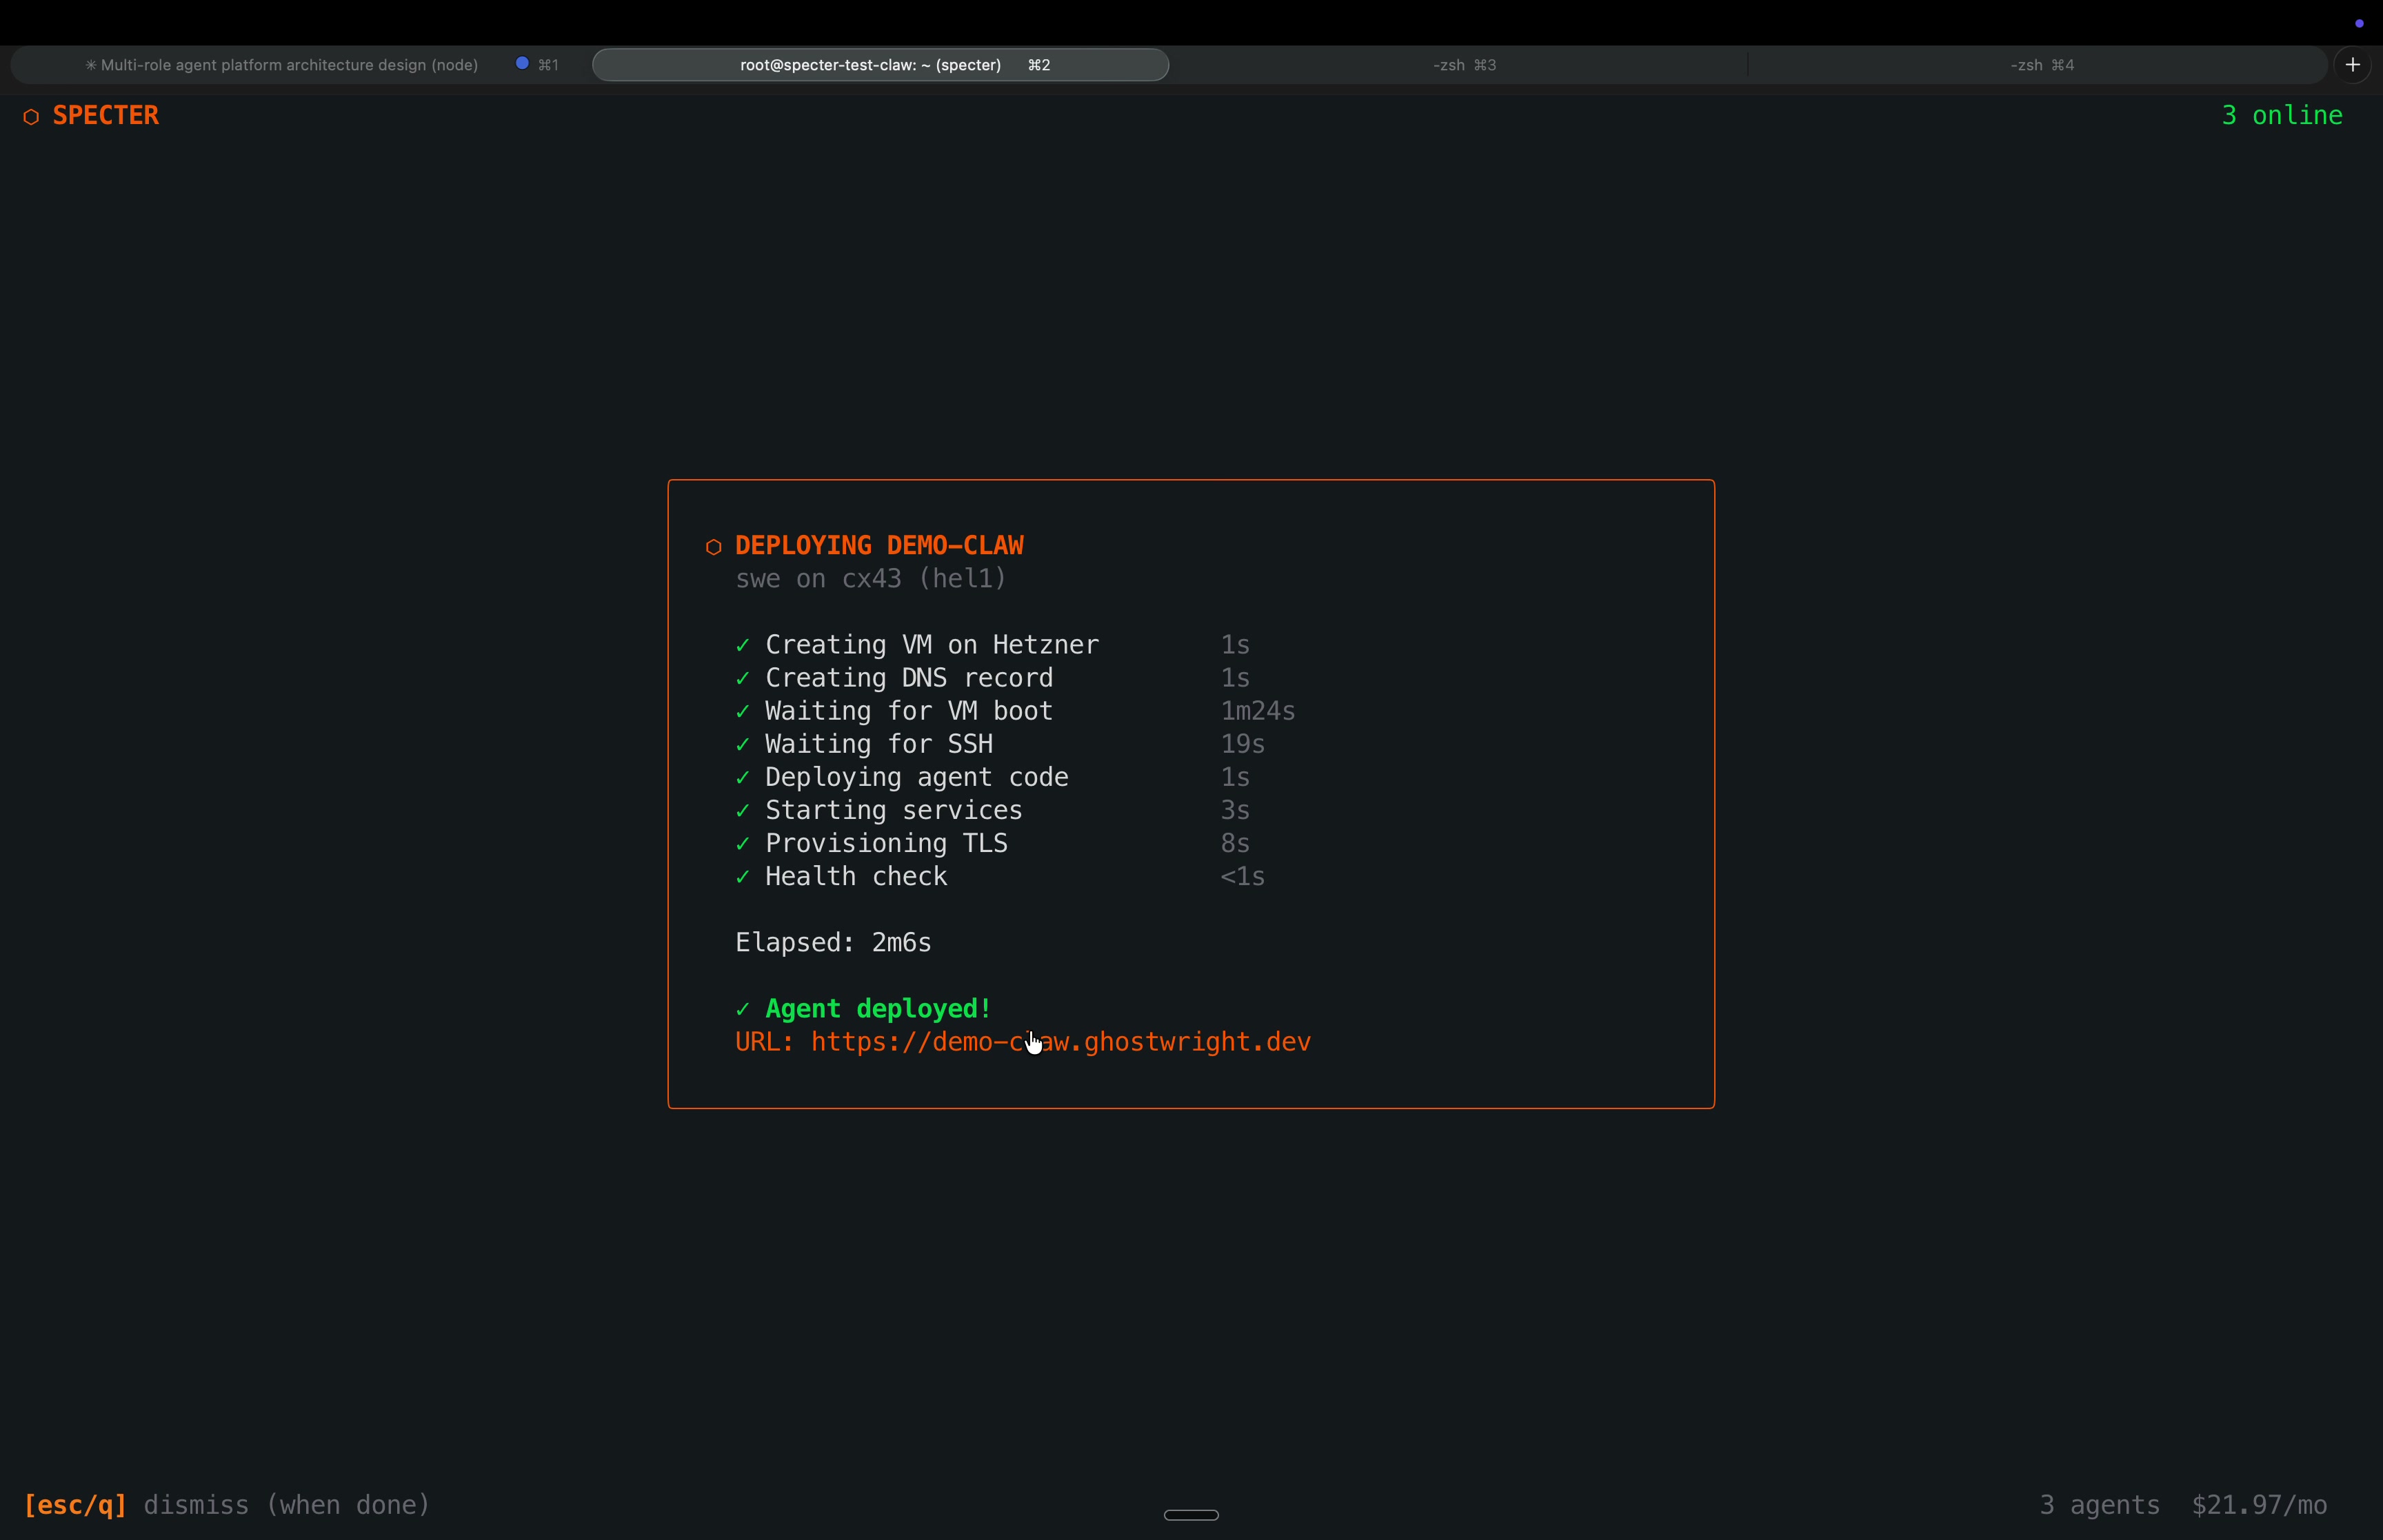This screenshot has width=2383, height=1540.
Task: Click the bottom center handle bar
Action: (x=1191, y=1515)
